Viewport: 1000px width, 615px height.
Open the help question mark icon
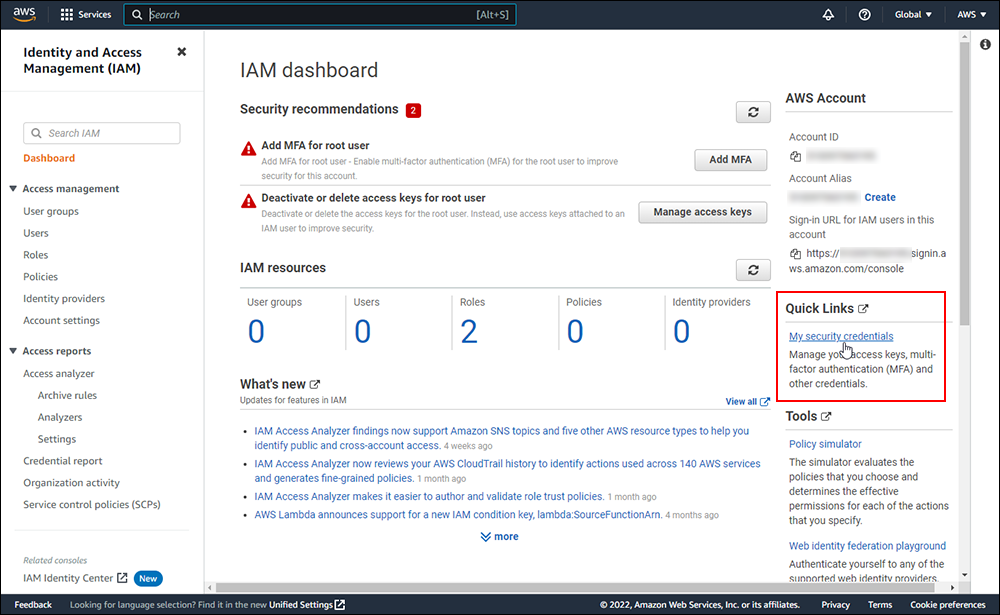pos(864,14)
